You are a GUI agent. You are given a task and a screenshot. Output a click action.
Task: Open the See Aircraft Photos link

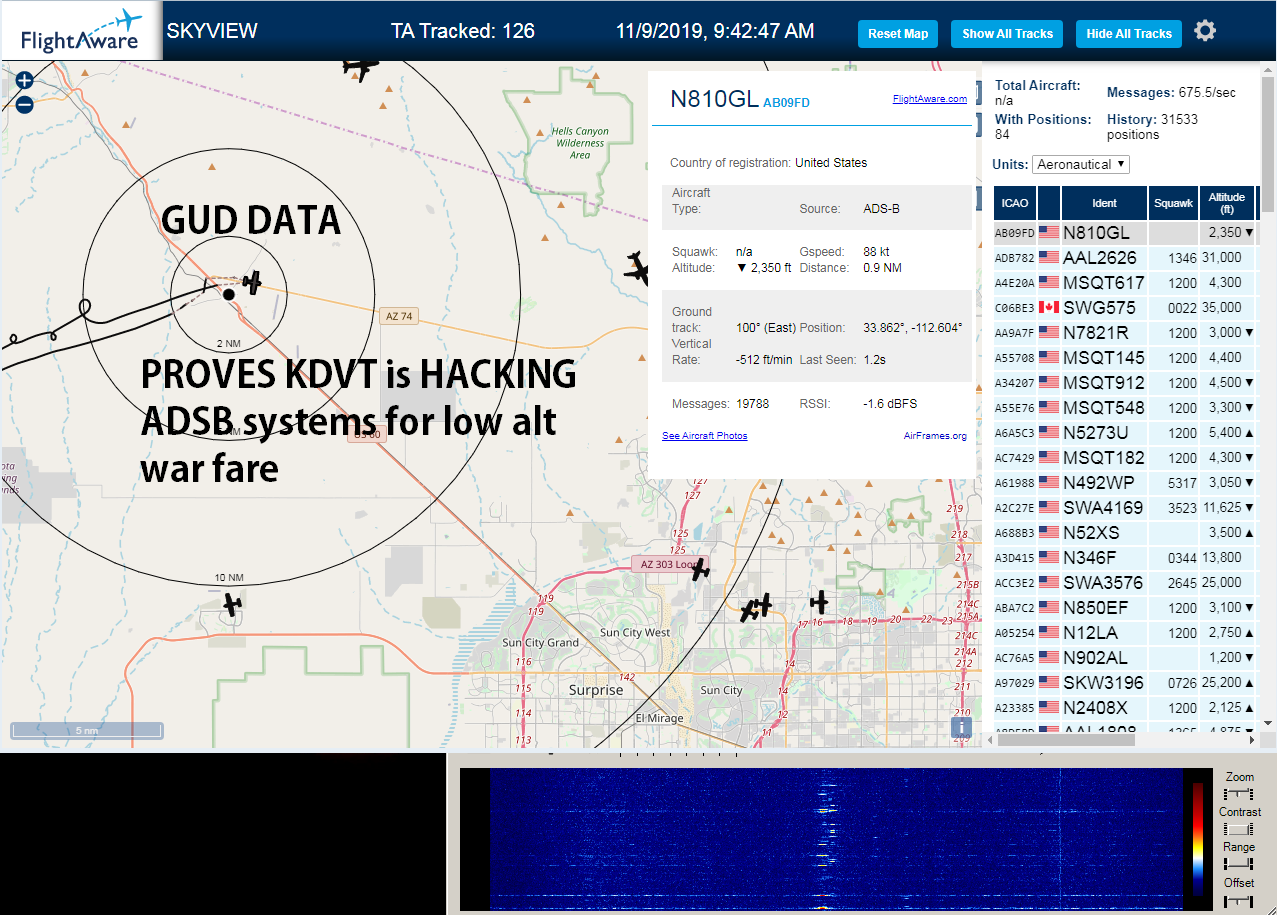pyautogui.click(x=705, y=436)
